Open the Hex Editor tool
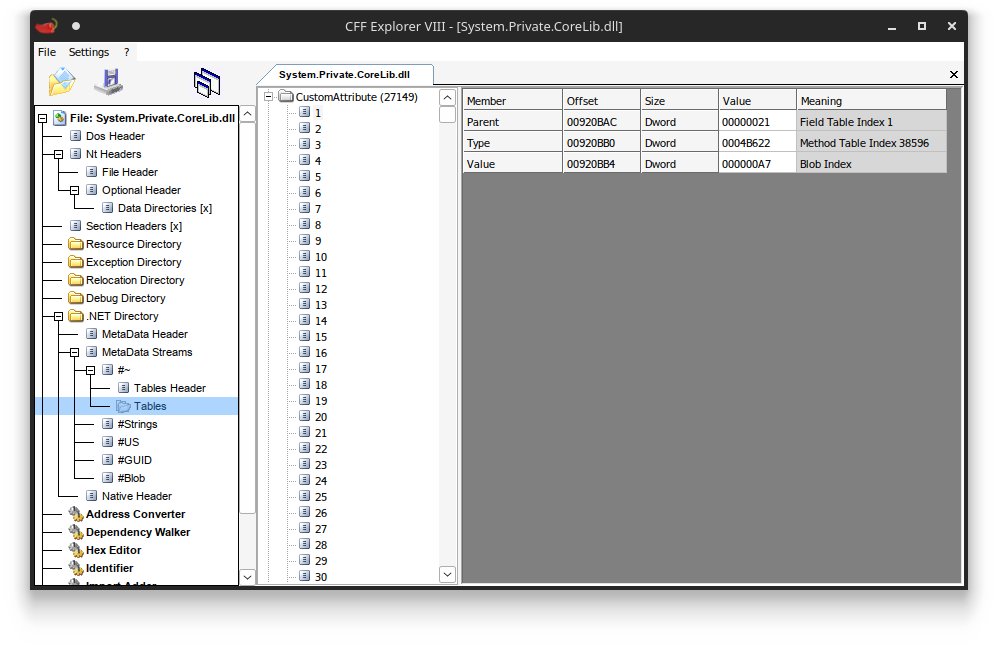Screen dimensions: 998x652 pyautogui.click(x=113, y=550)
